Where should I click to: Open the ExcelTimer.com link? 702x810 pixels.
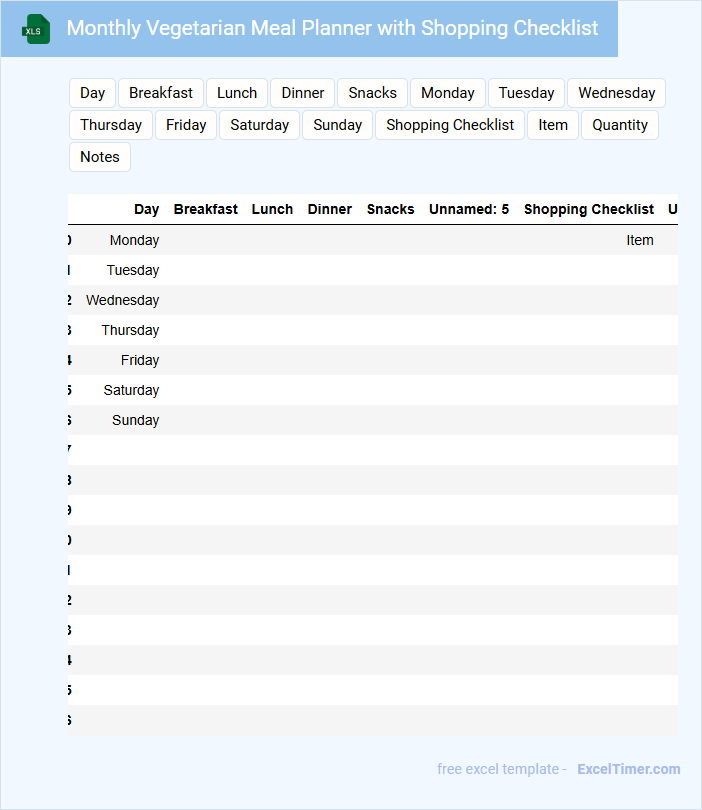point(629,769)
